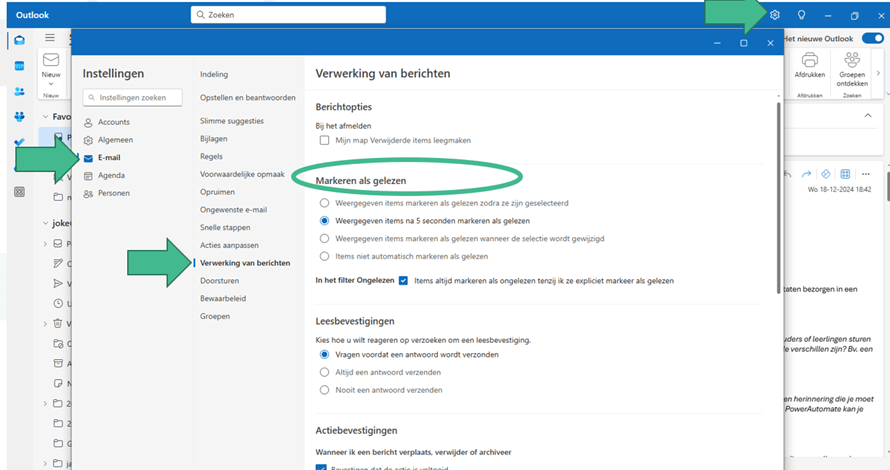The height and width of the screenshot is (470, 890).
Task: Select Altijd een antwoord verzenden
Action: click(x=324, y=372)
